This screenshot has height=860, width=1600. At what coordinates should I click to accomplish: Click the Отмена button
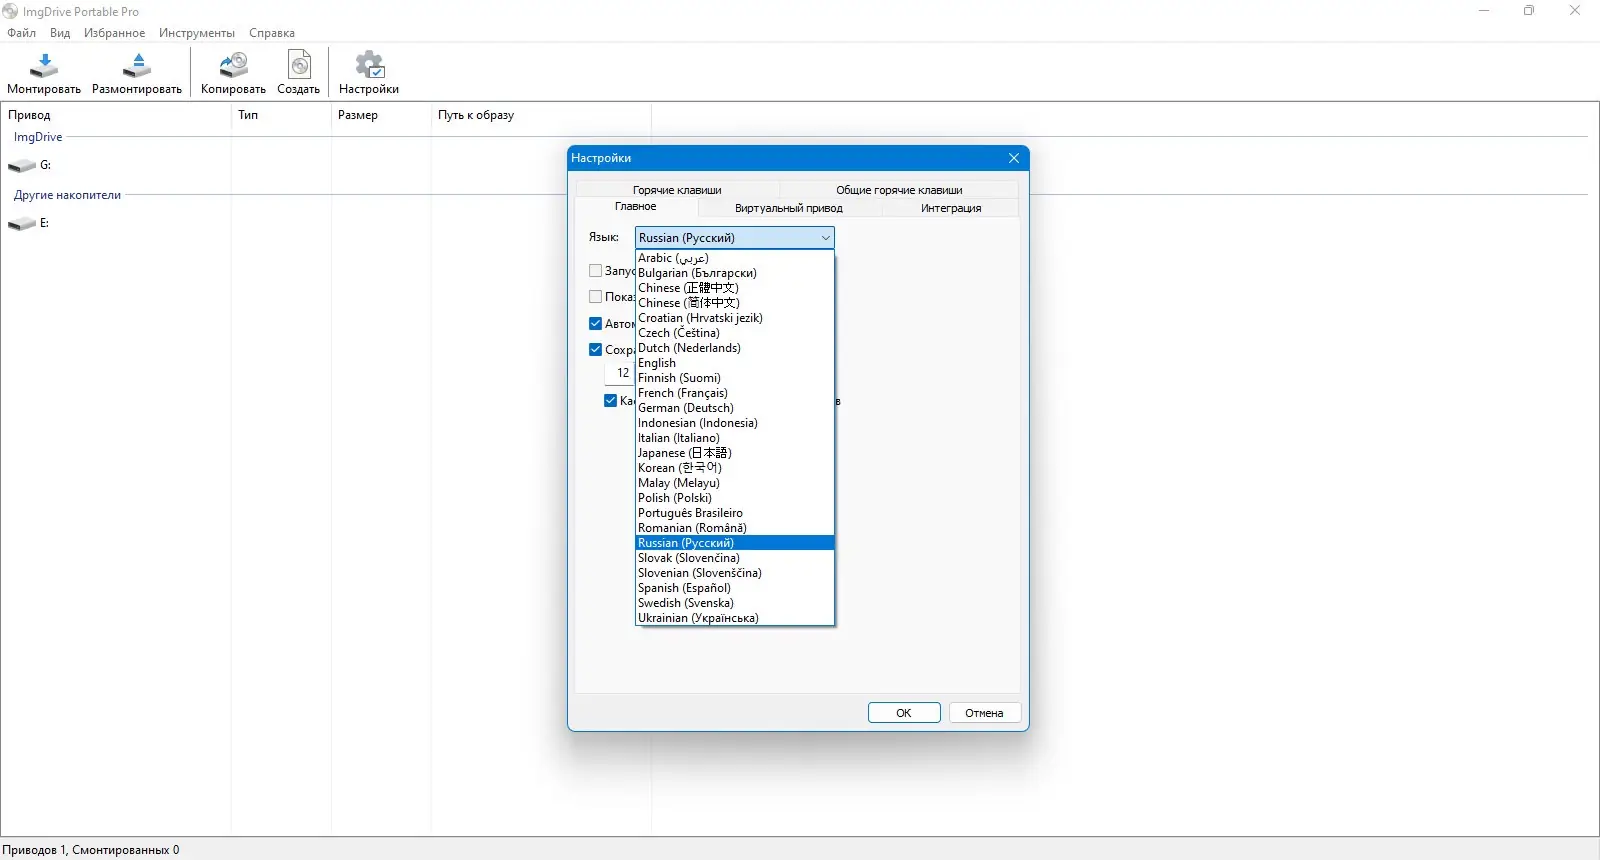(984, 713)
